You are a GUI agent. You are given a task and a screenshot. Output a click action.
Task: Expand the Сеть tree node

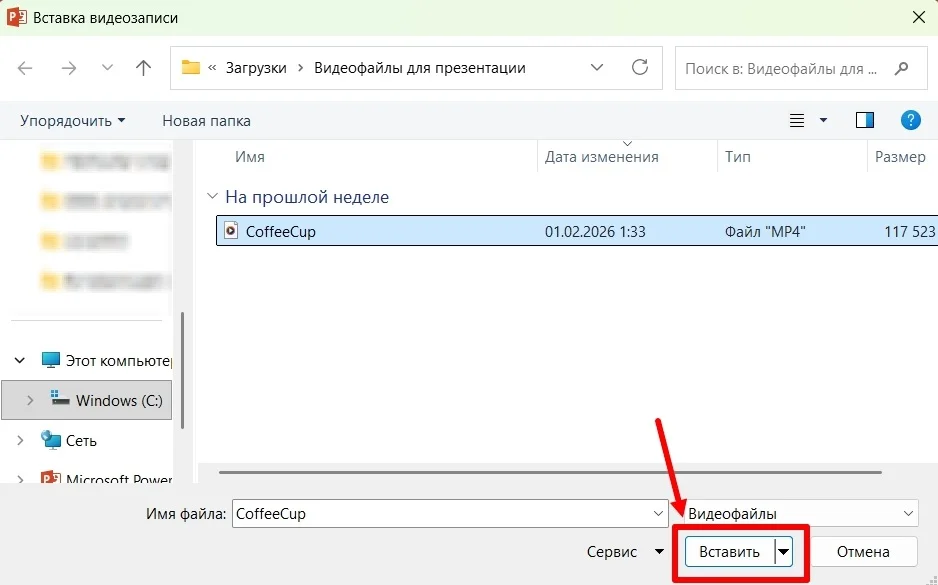20,440
